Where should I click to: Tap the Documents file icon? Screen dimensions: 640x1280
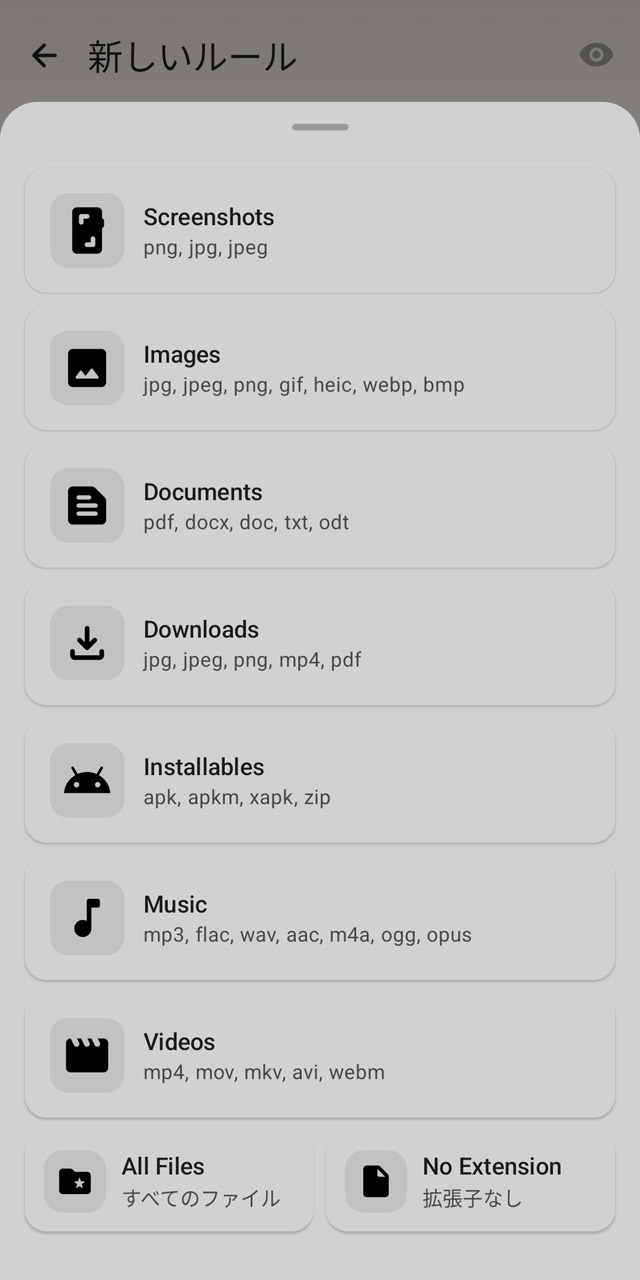87,505
